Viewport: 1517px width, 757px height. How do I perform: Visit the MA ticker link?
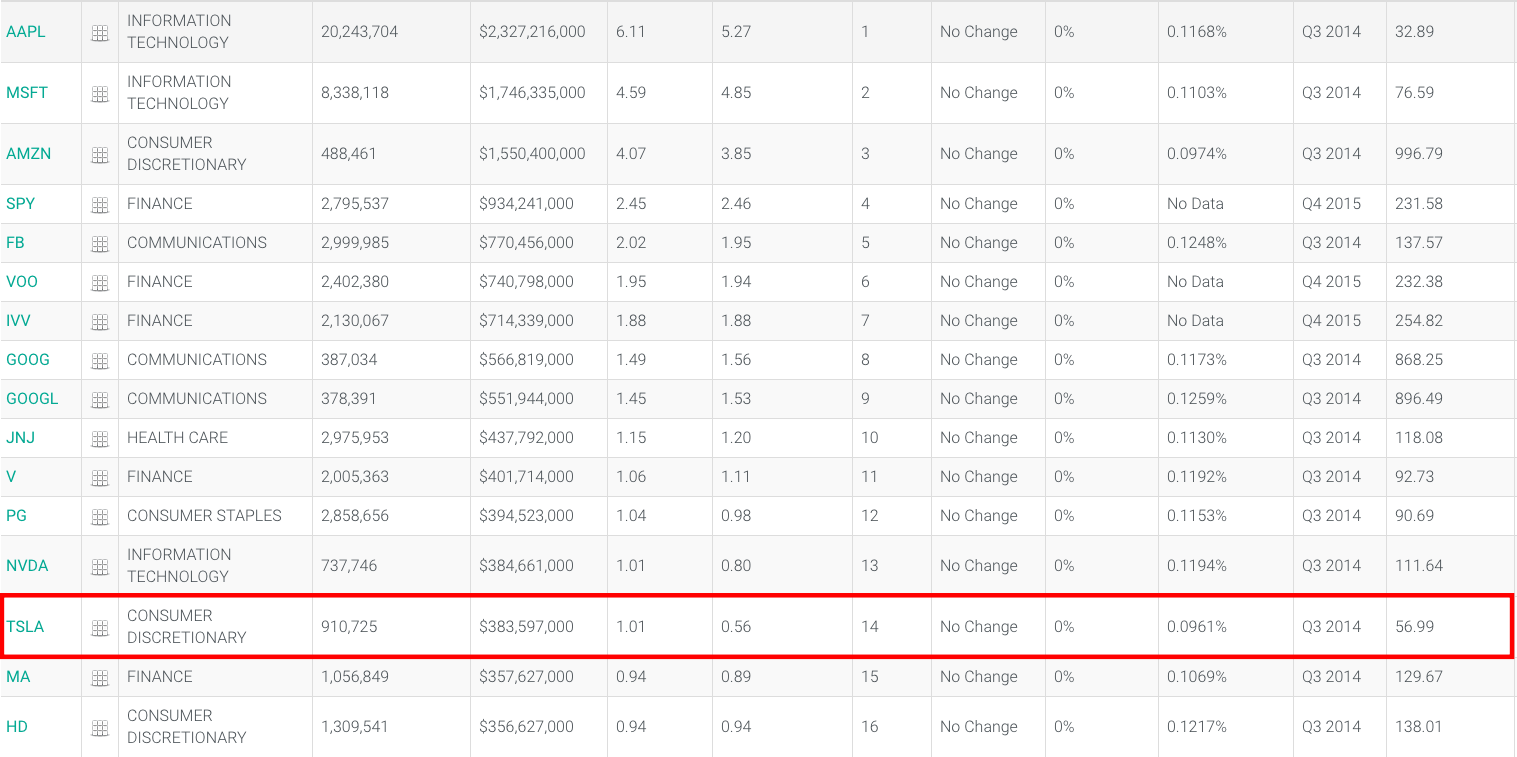pos(18,677)
